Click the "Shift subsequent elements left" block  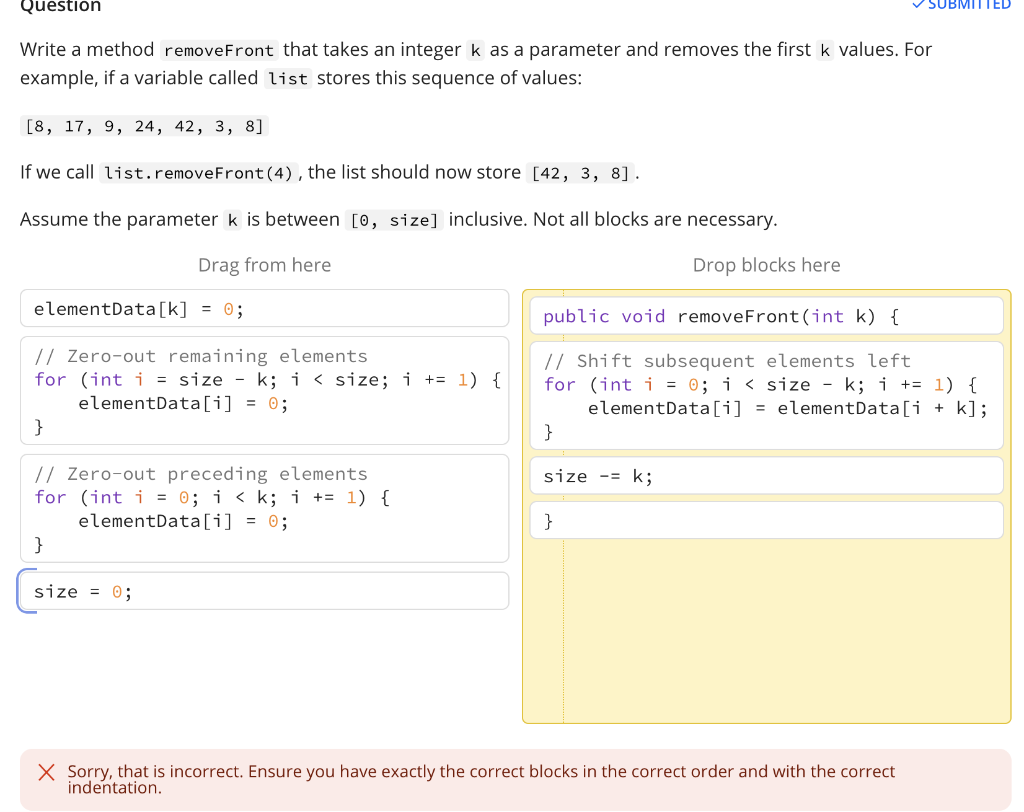coord(766,395)
